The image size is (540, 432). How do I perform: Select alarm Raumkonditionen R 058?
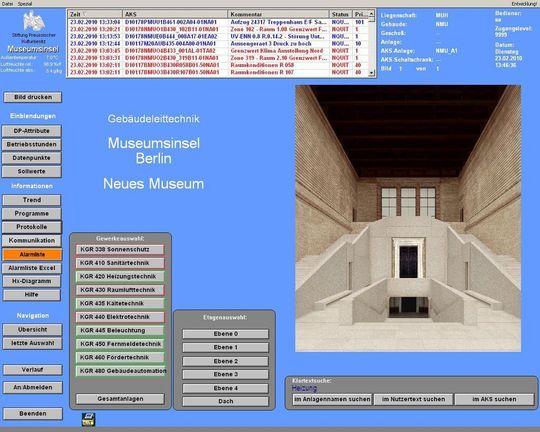click(218, 65)
